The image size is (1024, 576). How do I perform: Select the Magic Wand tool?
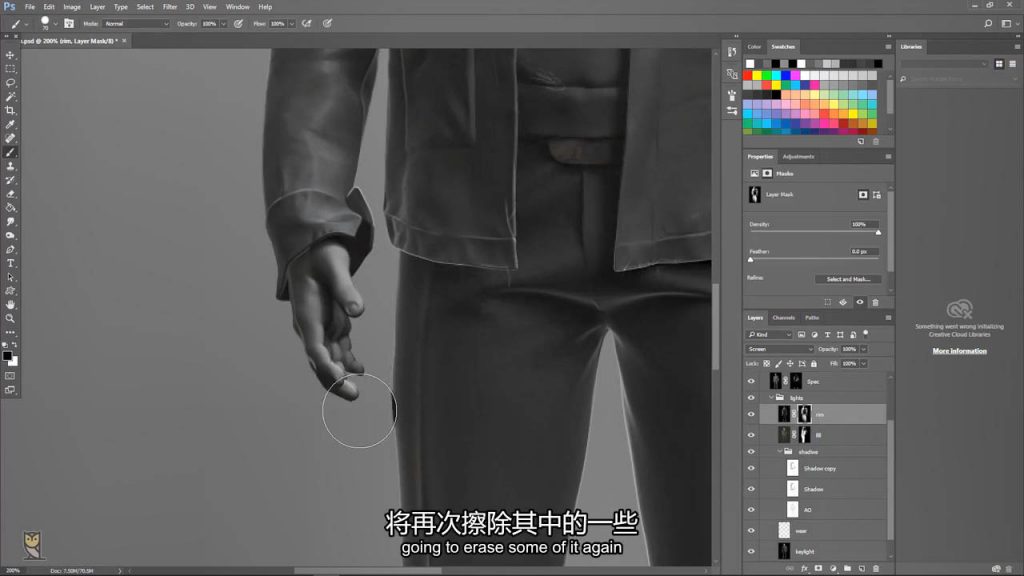pos(10,97)
